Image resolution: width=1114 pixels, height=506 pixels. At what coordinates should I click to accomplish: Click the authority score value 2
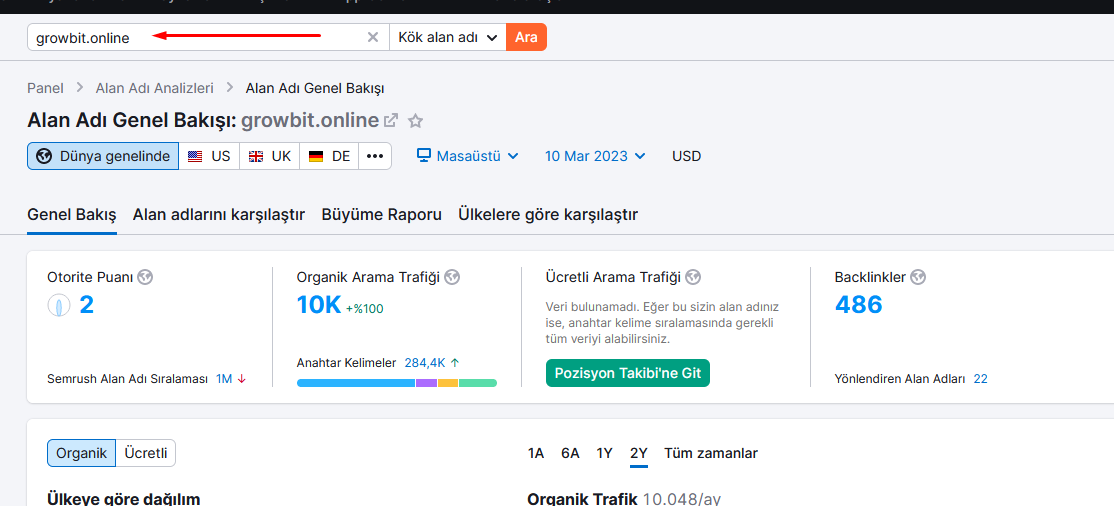pyautogui.click(x=87, y=305)
